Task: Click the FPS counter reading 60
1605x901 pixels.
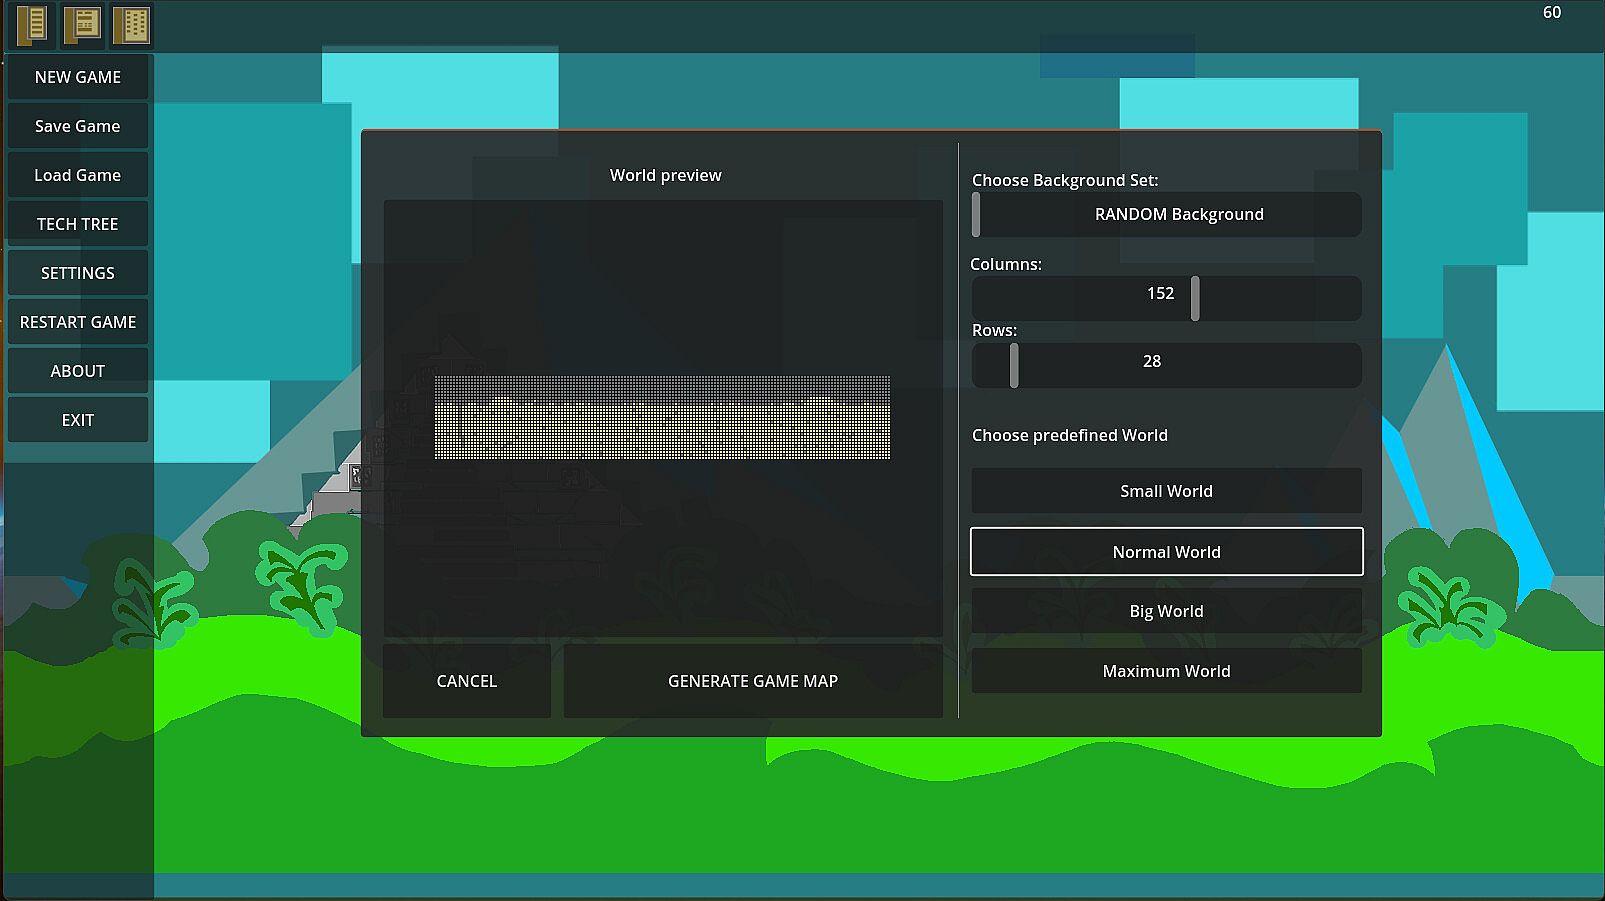Action: click(x=1552, y=12)
